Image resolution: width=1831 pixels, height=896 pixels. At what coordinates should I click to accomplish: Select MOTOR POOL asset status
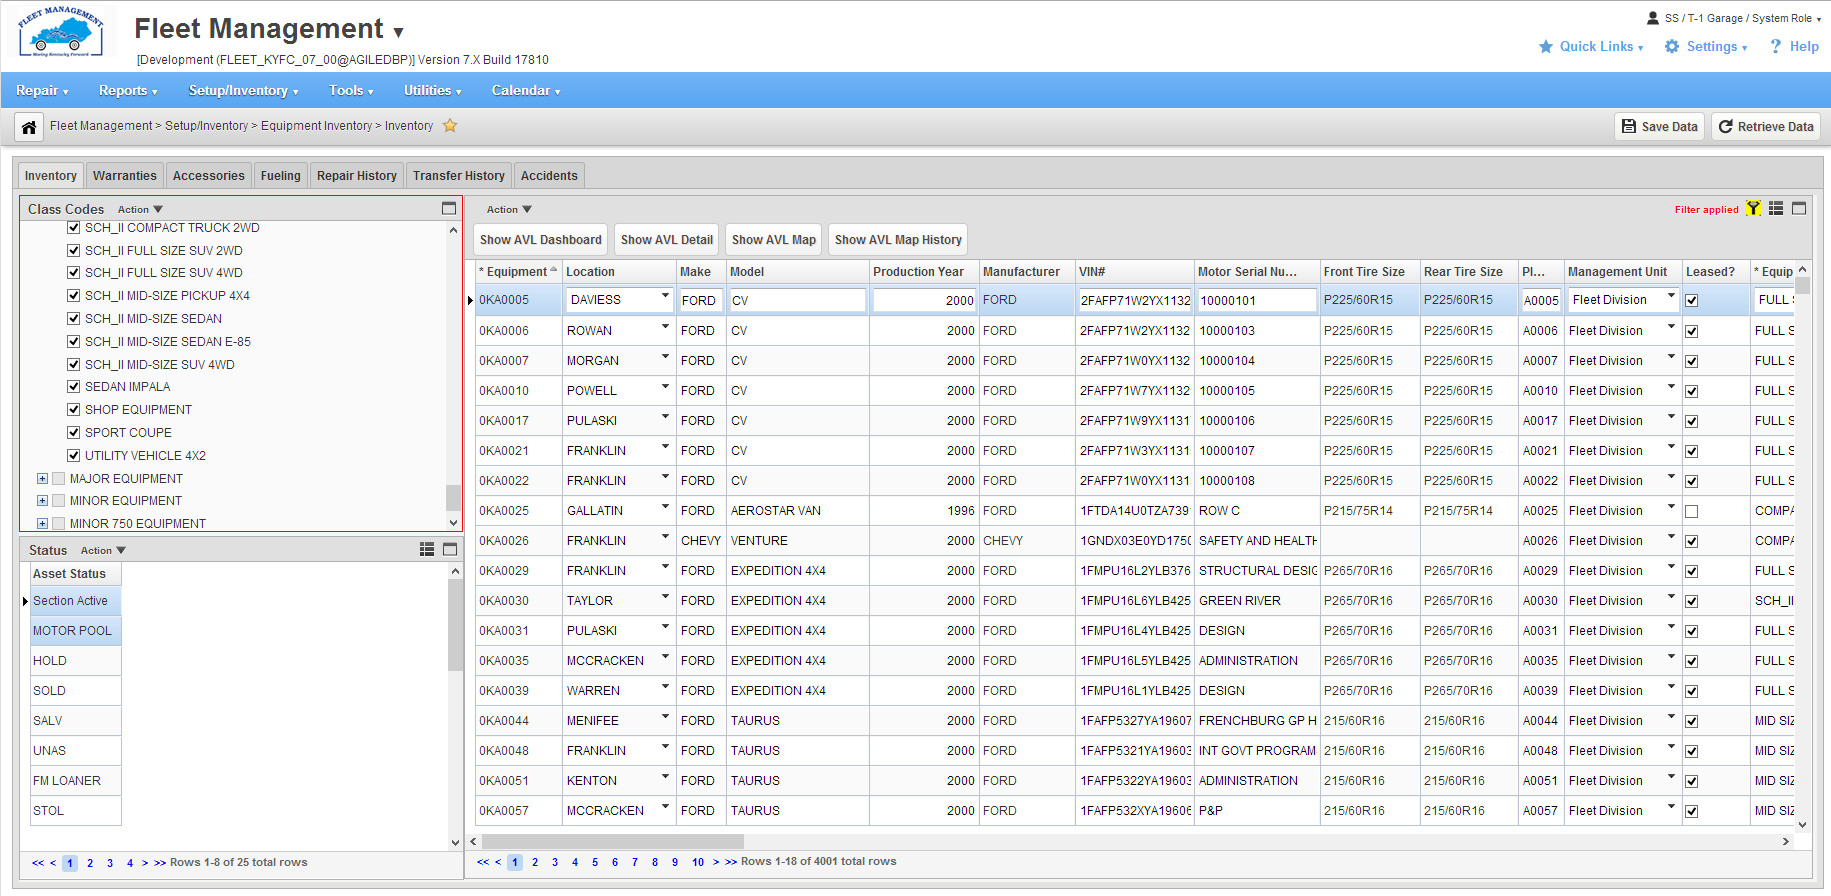76,631
